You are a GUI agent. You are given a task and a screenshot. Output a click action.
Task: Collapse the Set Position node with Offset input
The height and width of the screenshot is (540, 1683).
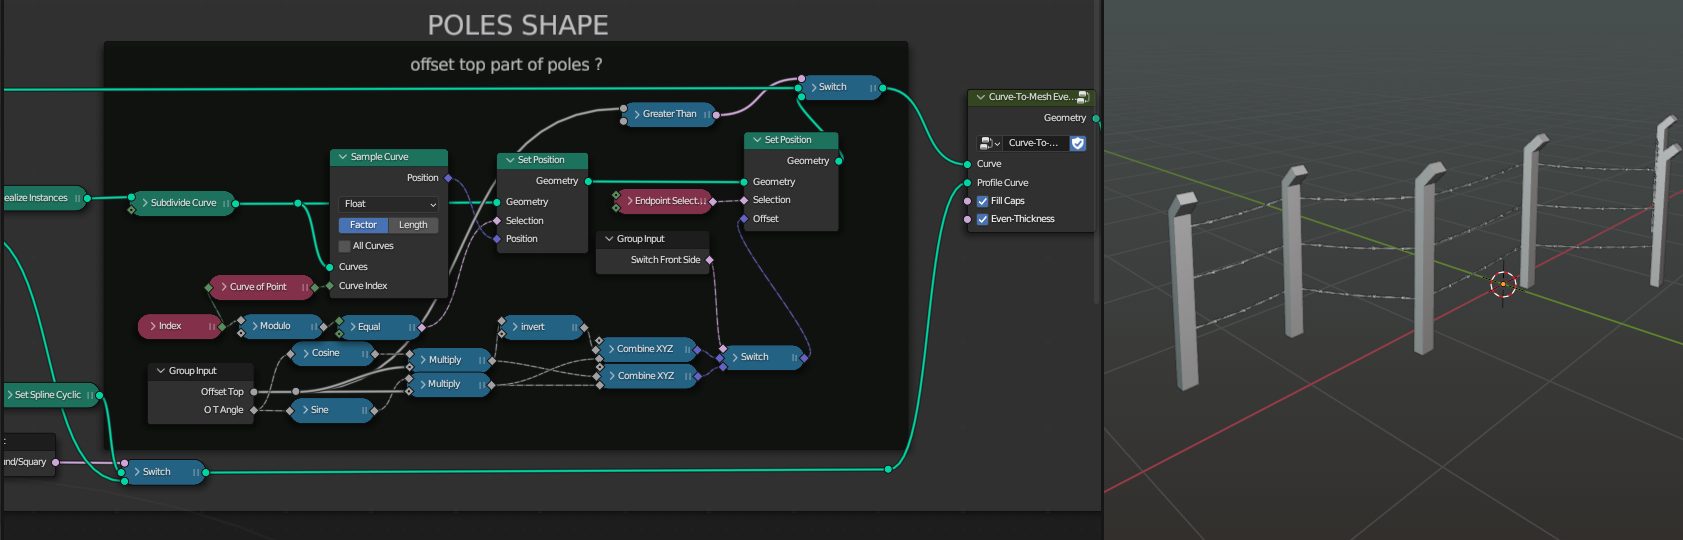click(x=757, y=140)
